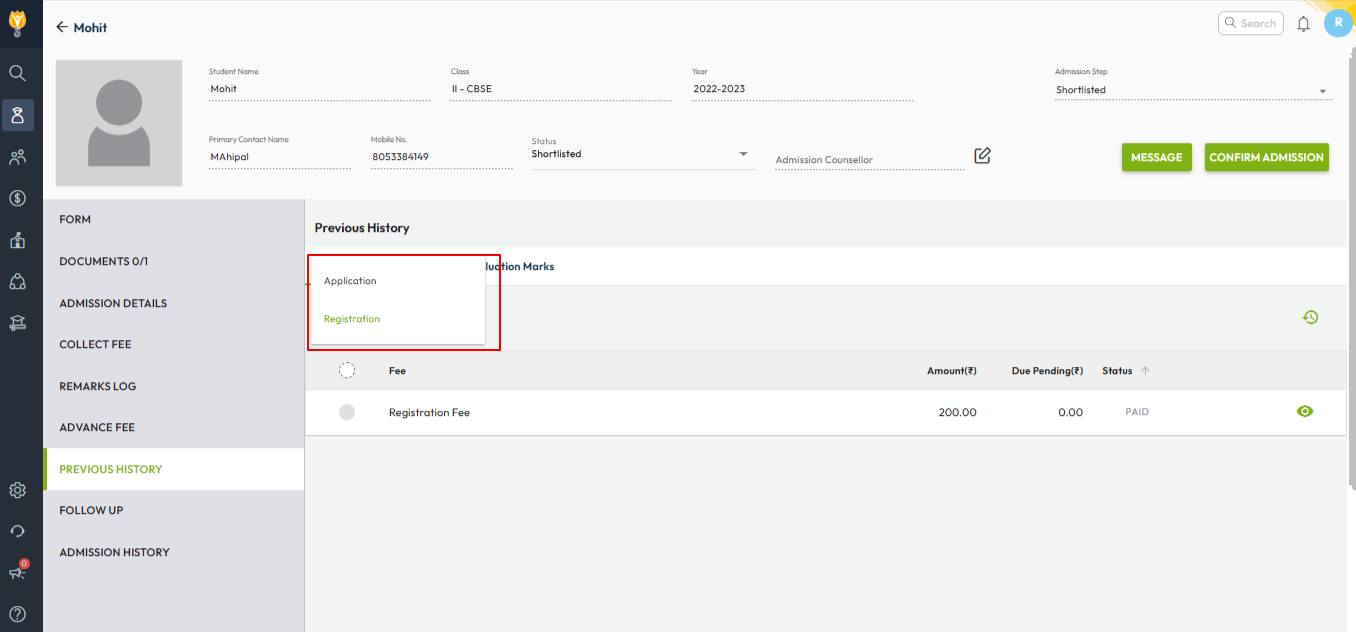Click the dollar fee icon in sidebar

pos(17,198)
